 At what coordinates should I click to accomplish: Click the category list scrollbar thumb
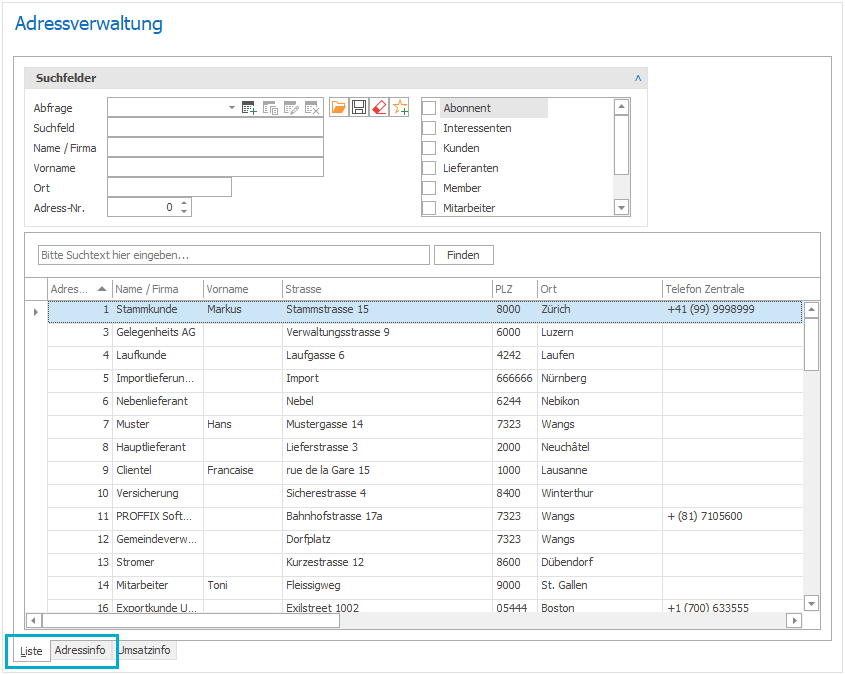621,144
